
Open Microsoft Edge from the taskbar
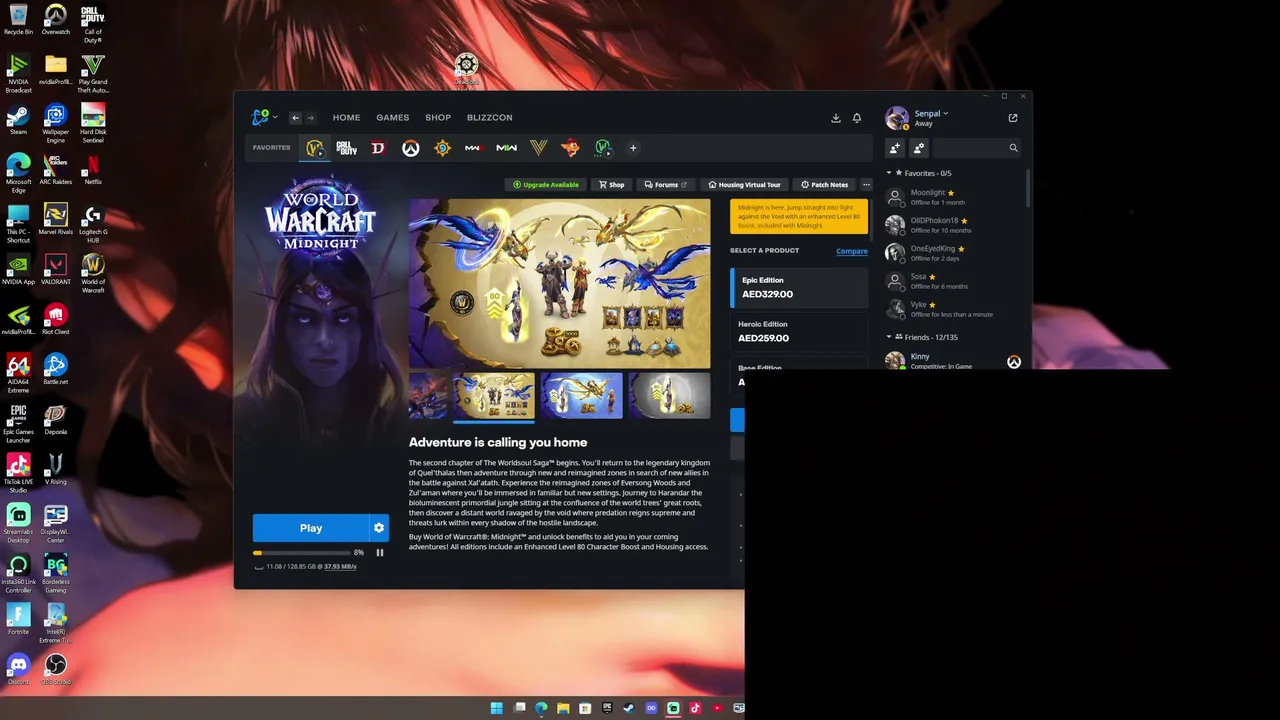[x=541, y=708]
